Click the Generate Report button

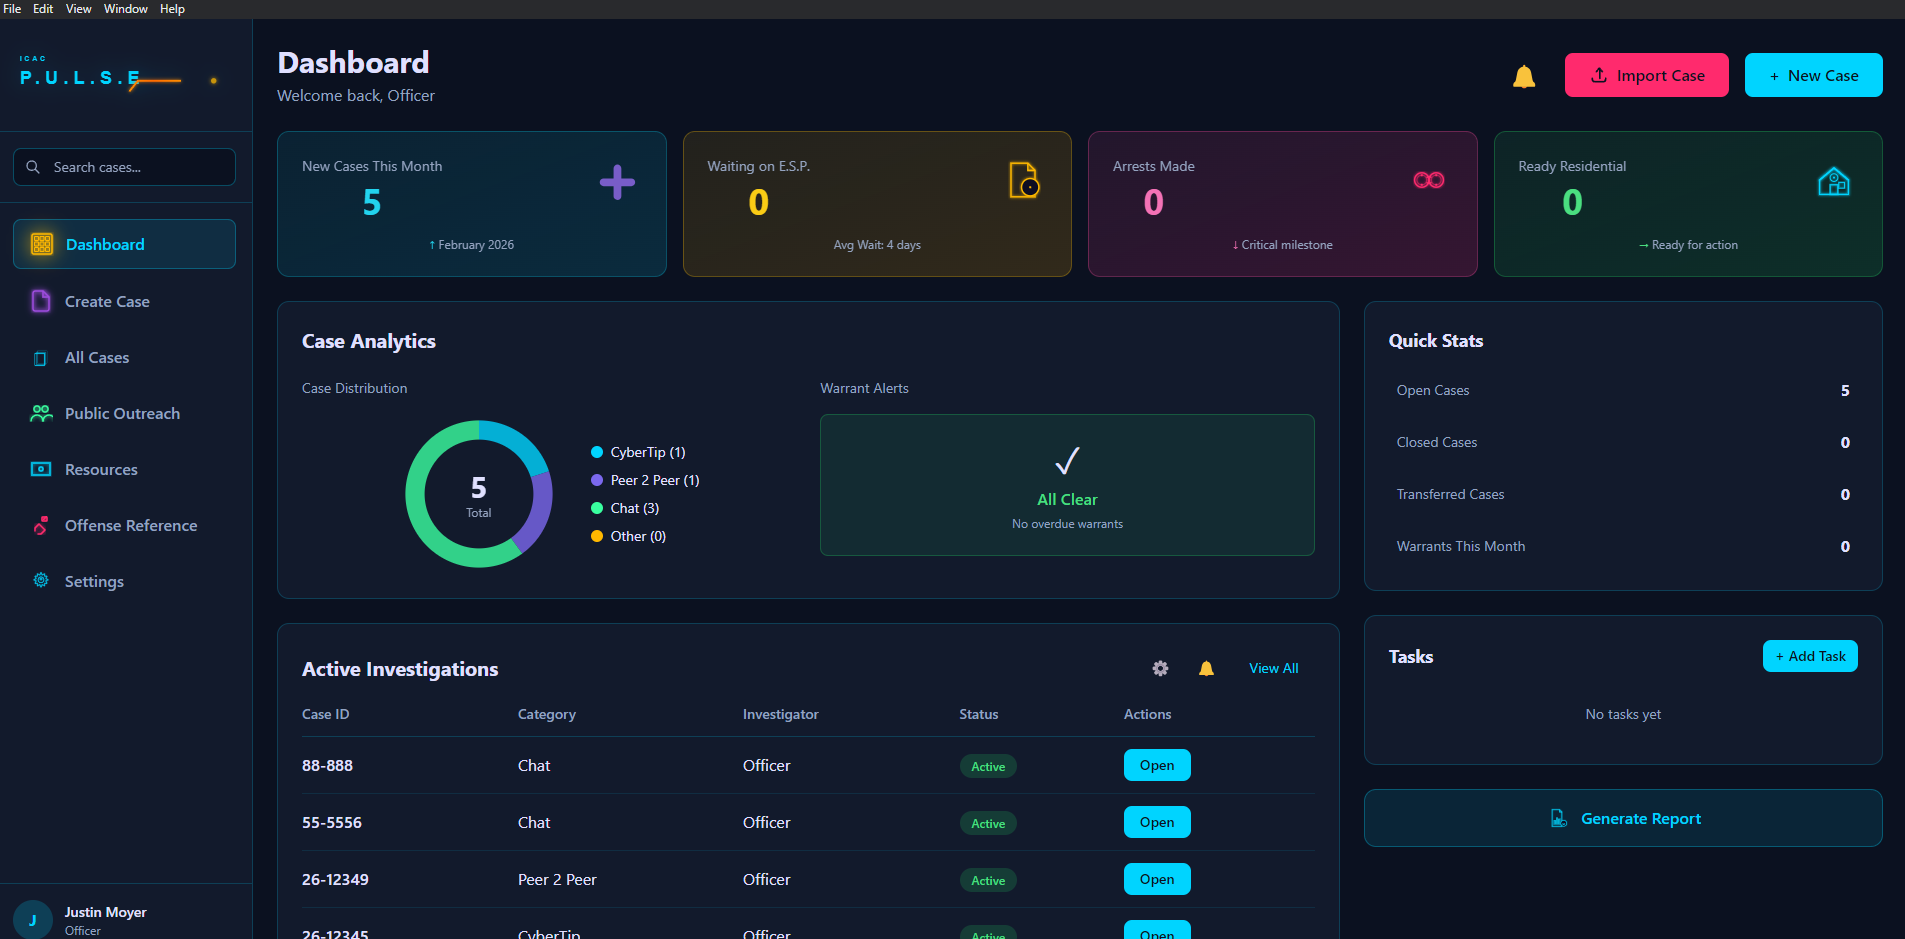[1623, 818]
